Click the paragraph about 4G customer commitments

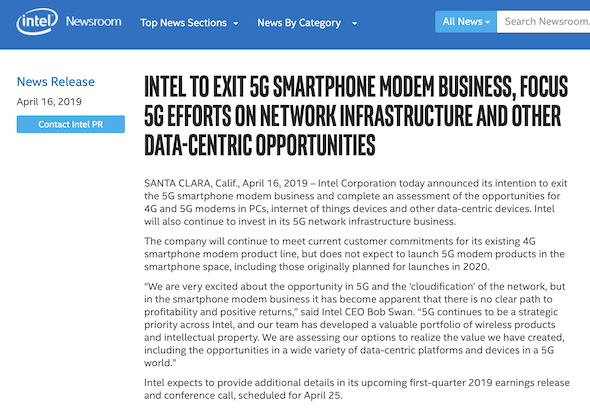click(x=354, y=254)
